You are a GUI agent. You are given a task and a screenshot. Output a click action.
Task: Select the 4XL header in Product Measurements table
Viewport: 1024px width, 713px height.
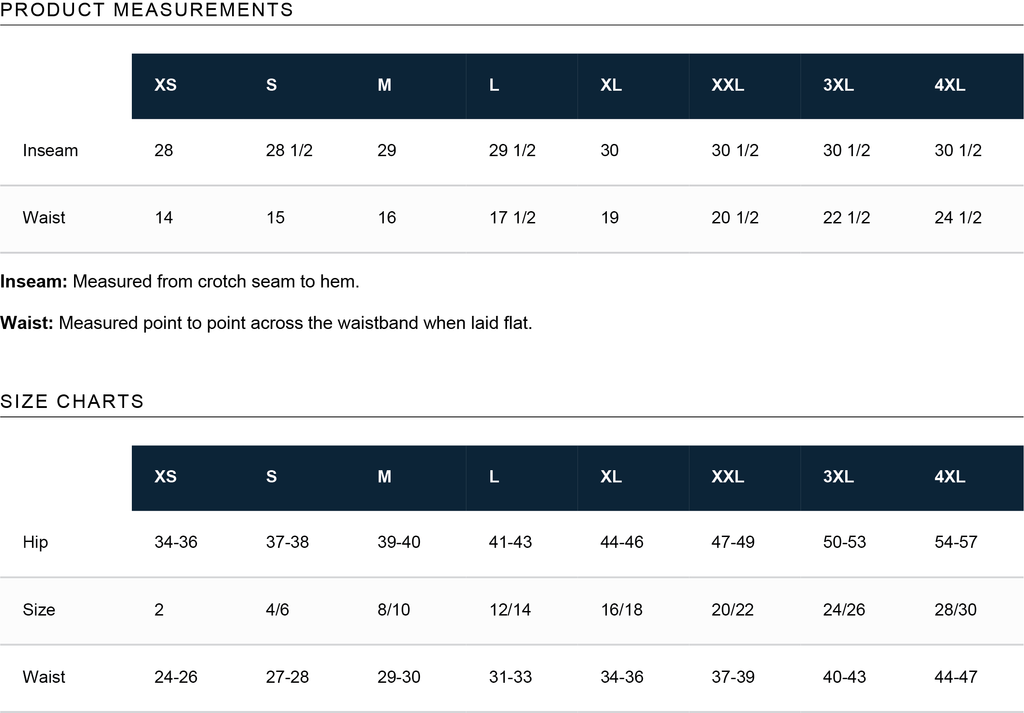[950, 85]
